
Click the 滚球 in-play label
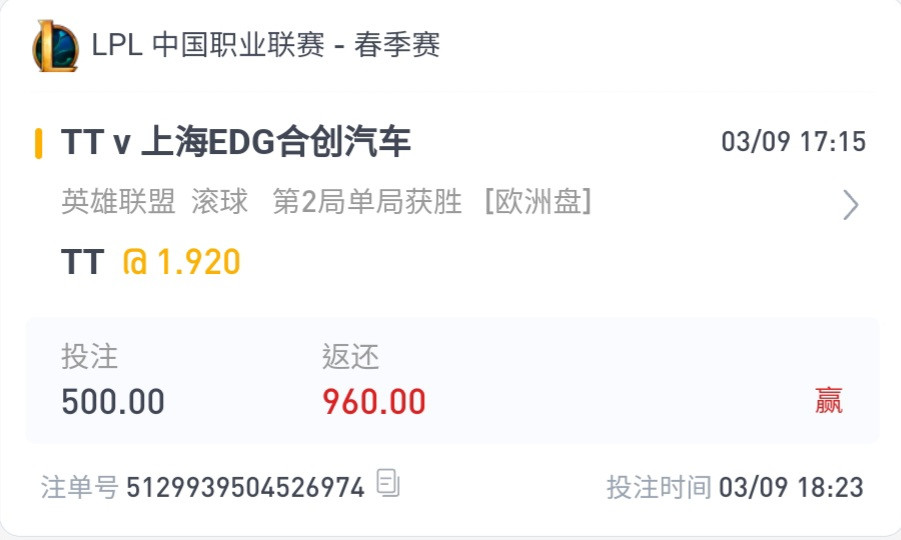tap(219, 202)
